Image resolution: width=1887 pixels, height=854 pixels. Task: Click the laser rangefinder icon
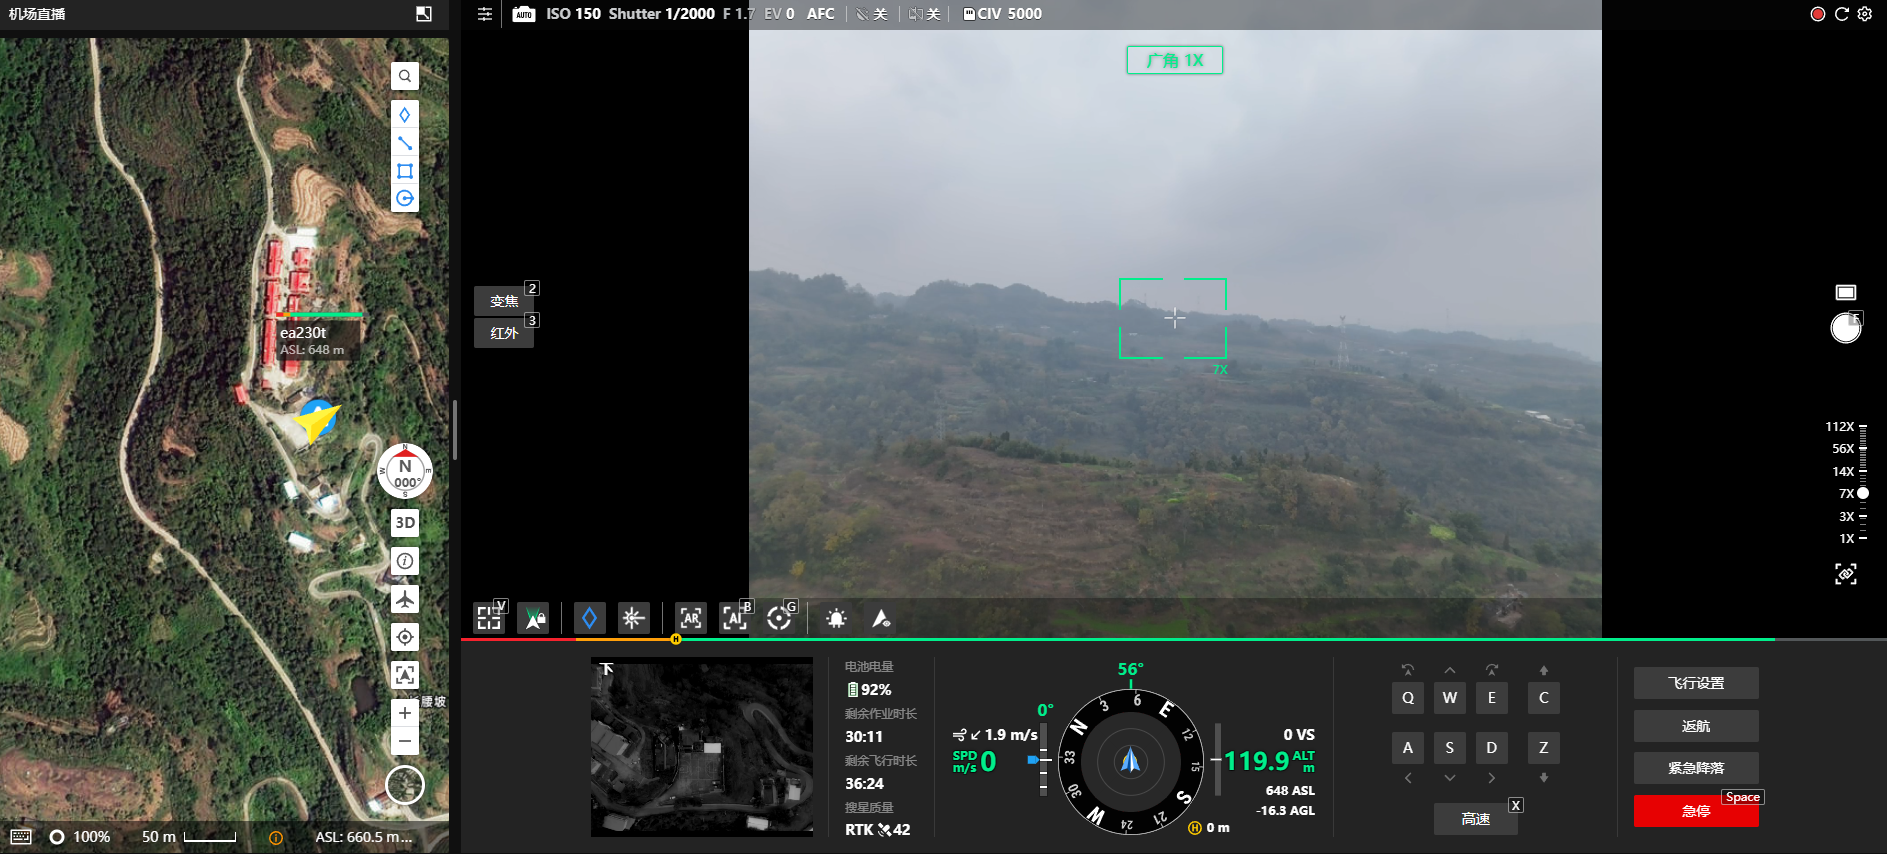pyautogui.click(x=633, y=618)
